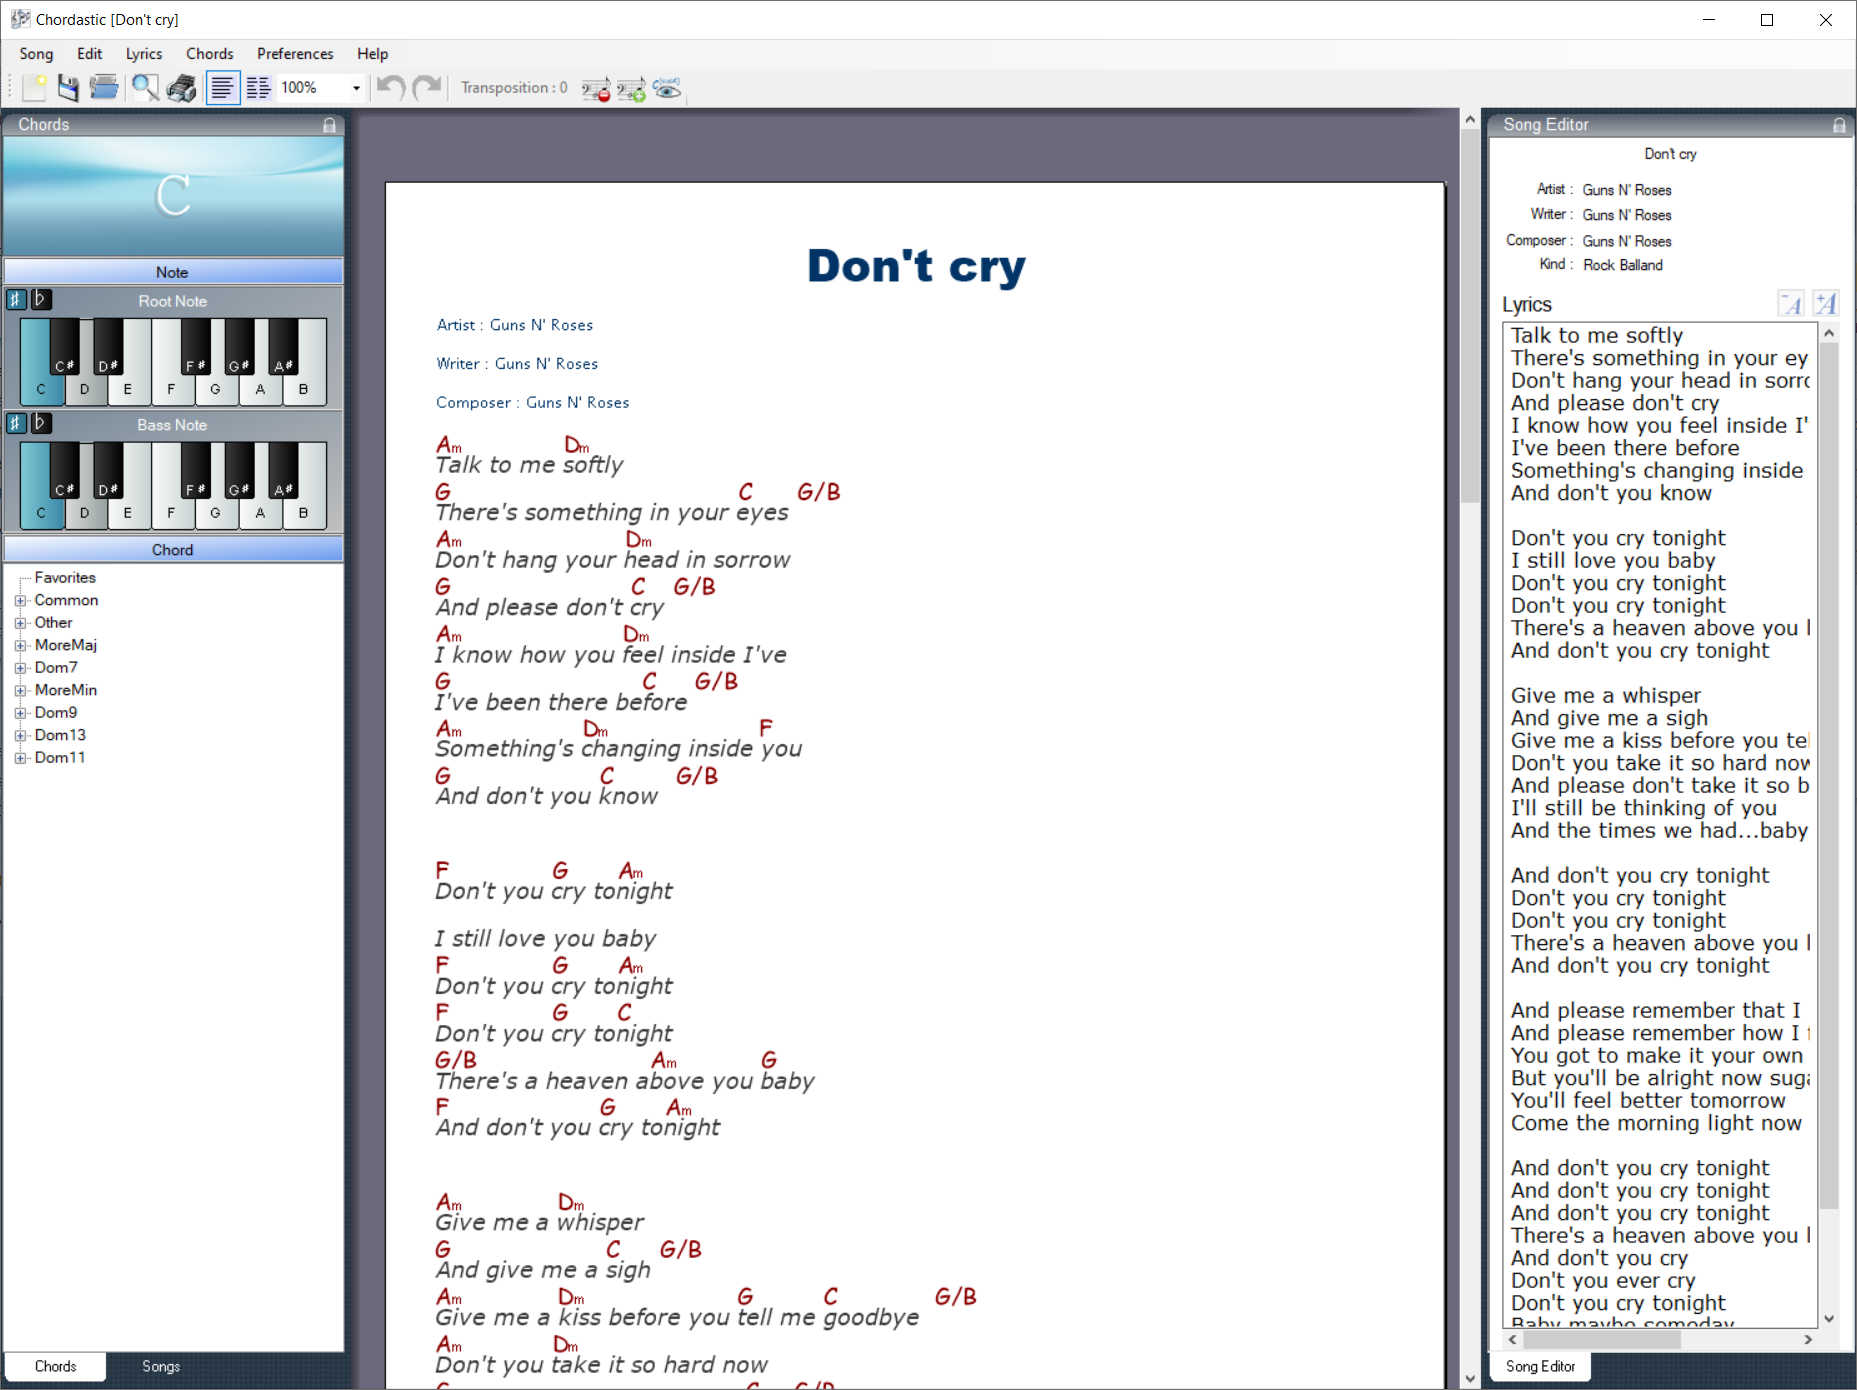This screenshot has width=1857, height=1390.
Task: Enable flat notation for Bass Note
Action: [40, 423]
